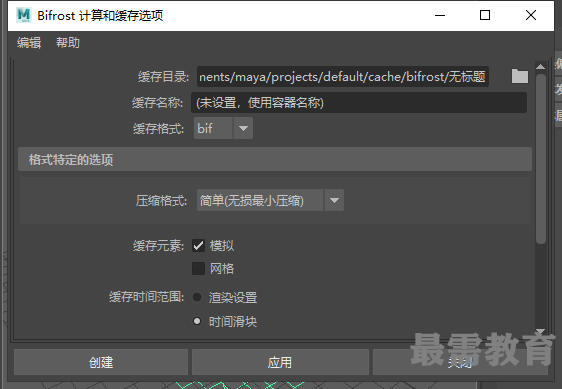Viewport: 562px width, 389px height.
Task: Click the vertical scrollbar thumb
Action: 540,159
